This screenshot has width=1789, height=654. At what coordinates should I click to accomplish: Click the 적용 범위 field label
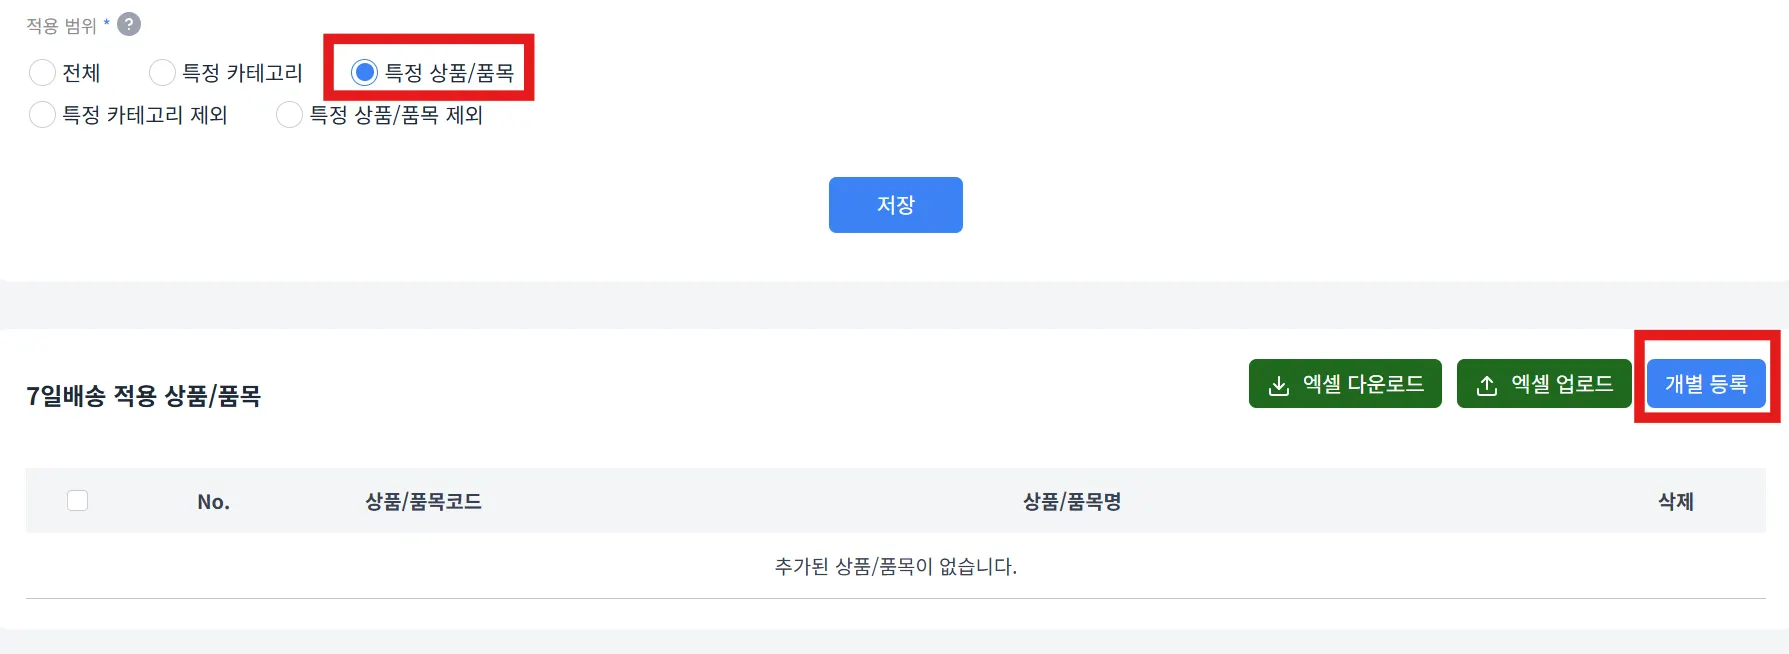click(61, 25)
